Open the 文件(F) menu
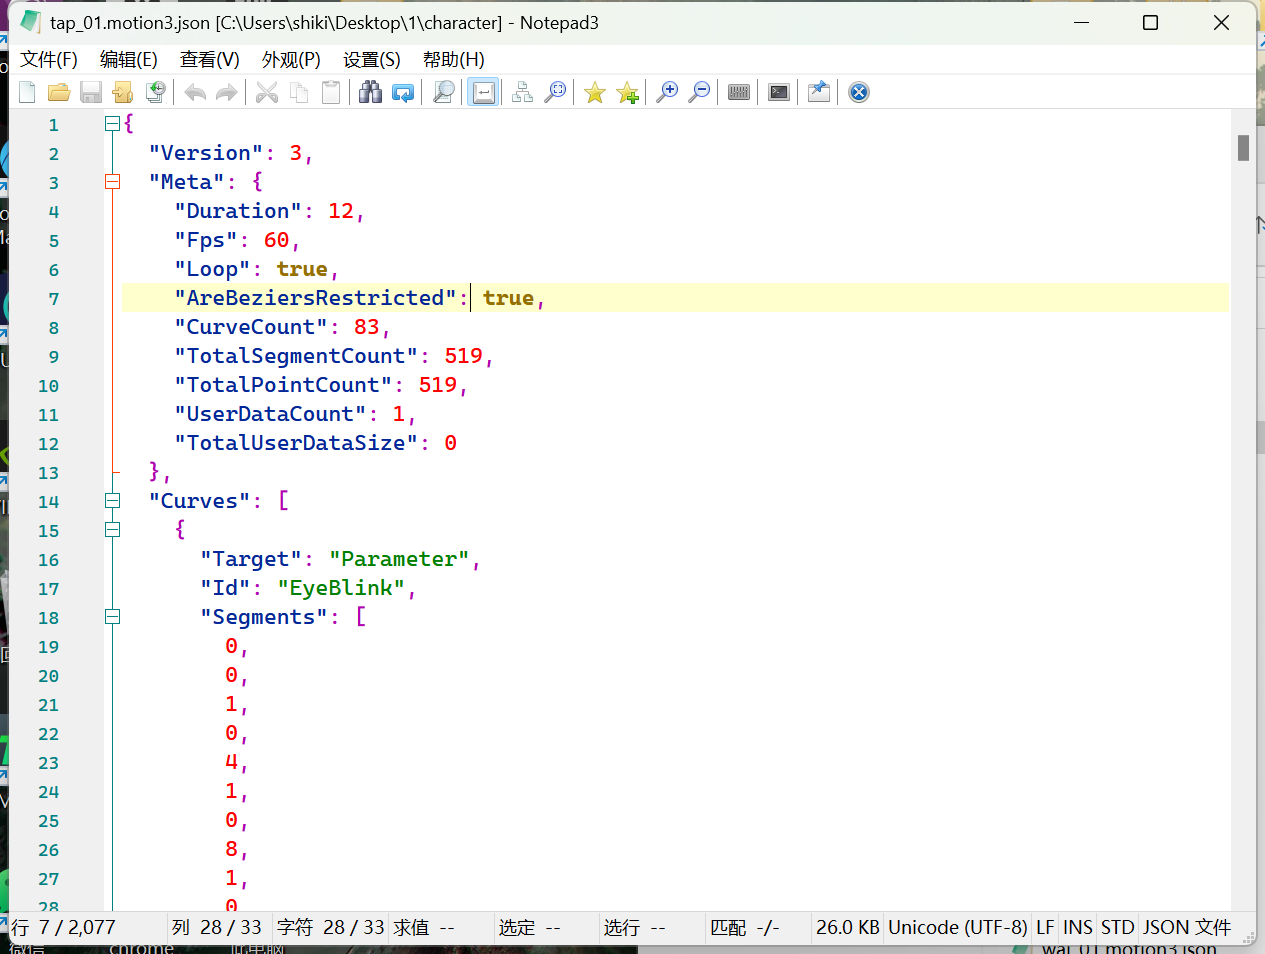The width and height of the screenshot is (1265, 954). coord(49,60)
